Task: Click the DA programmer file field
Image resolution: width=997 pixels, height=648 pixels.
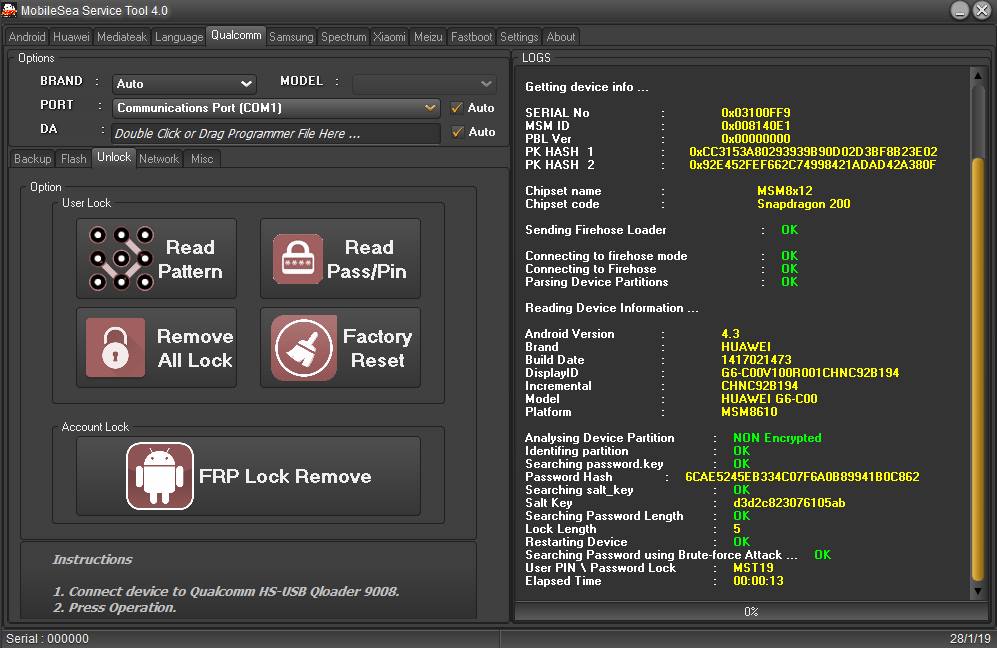Action: 277,133
